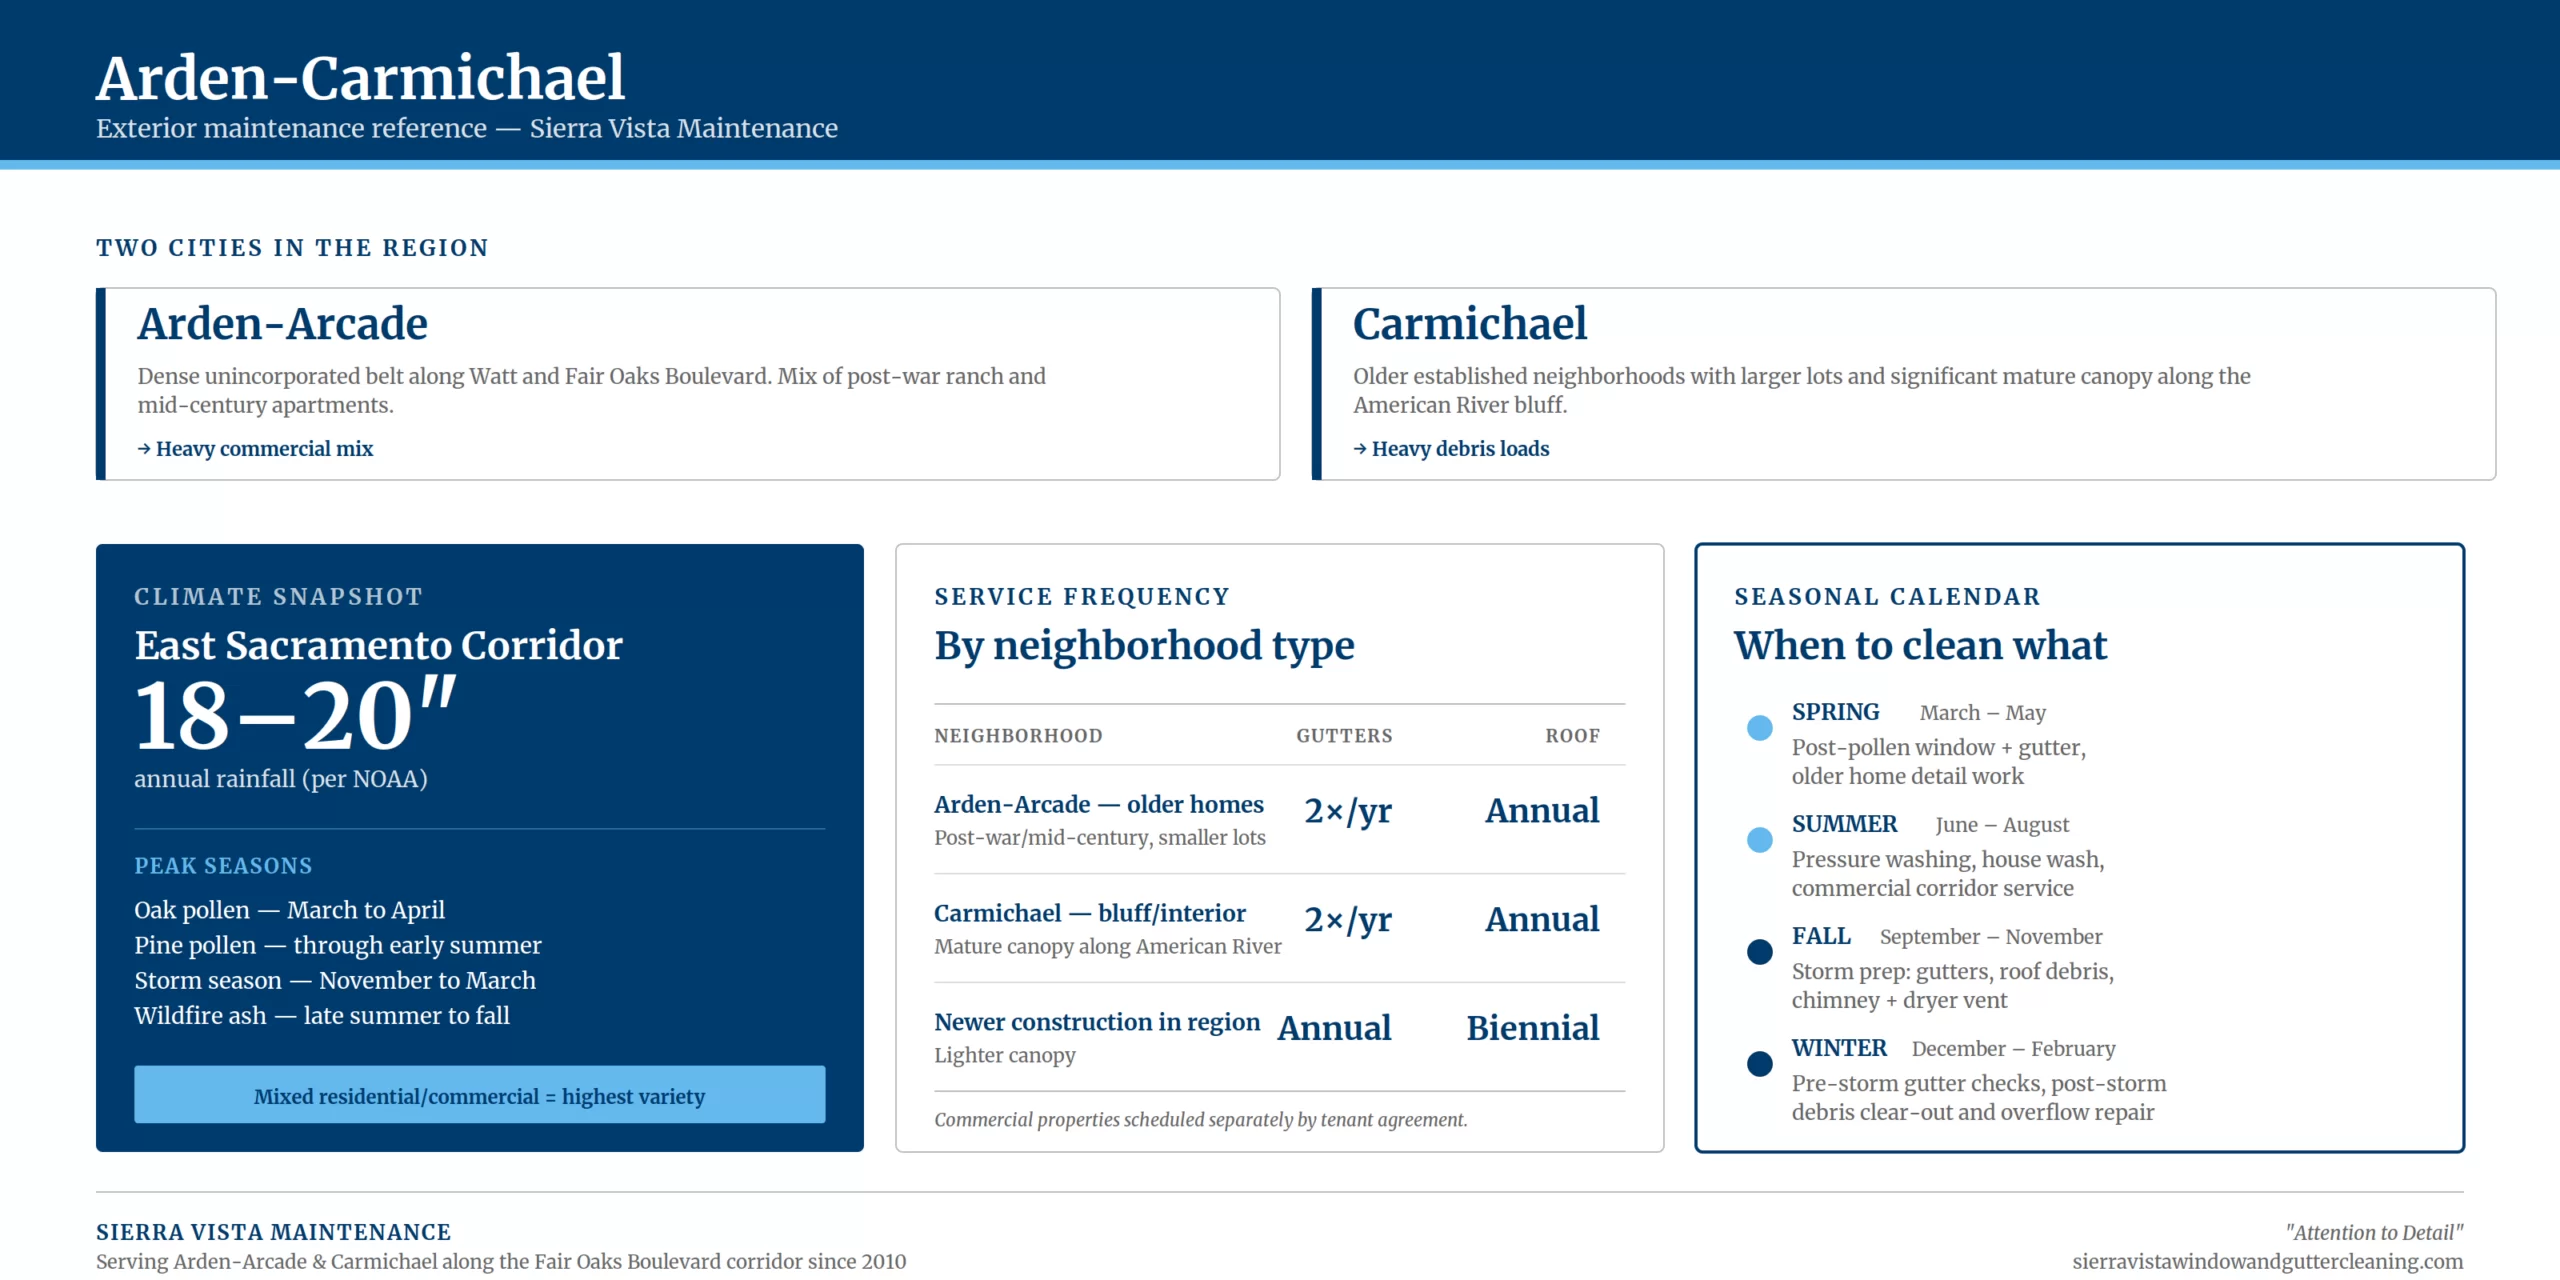
Task: Open the Arden-Arcade card heading
Action: pos(283,323)
